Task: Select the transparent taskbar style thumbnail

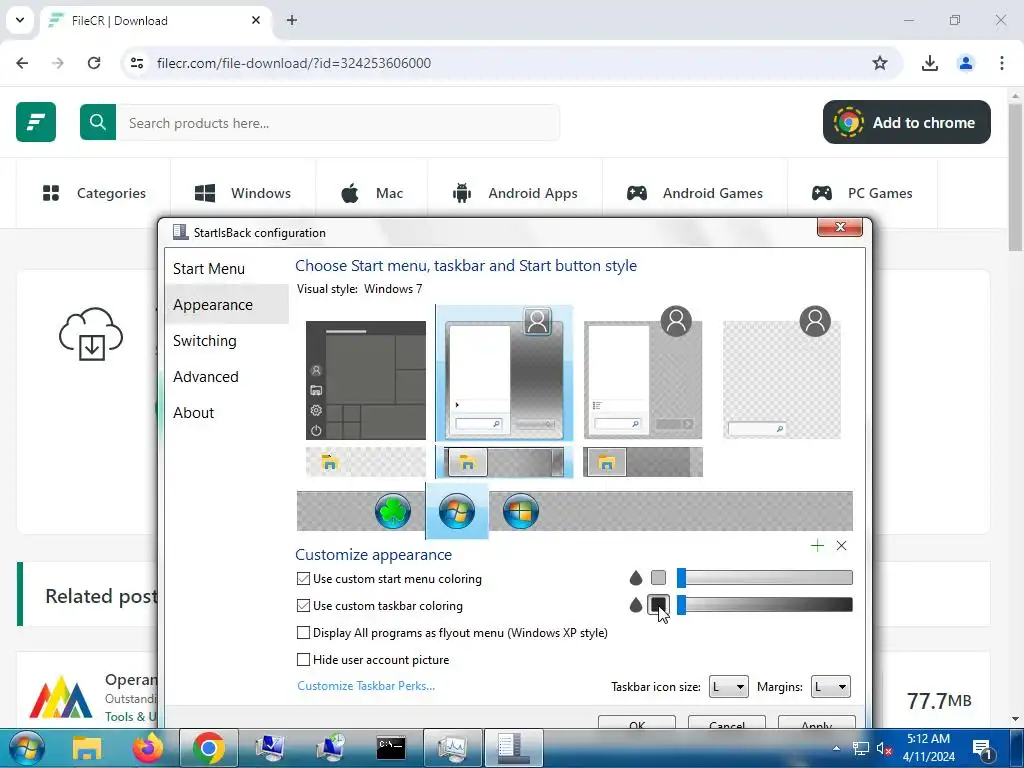Action: coord(366,462)
